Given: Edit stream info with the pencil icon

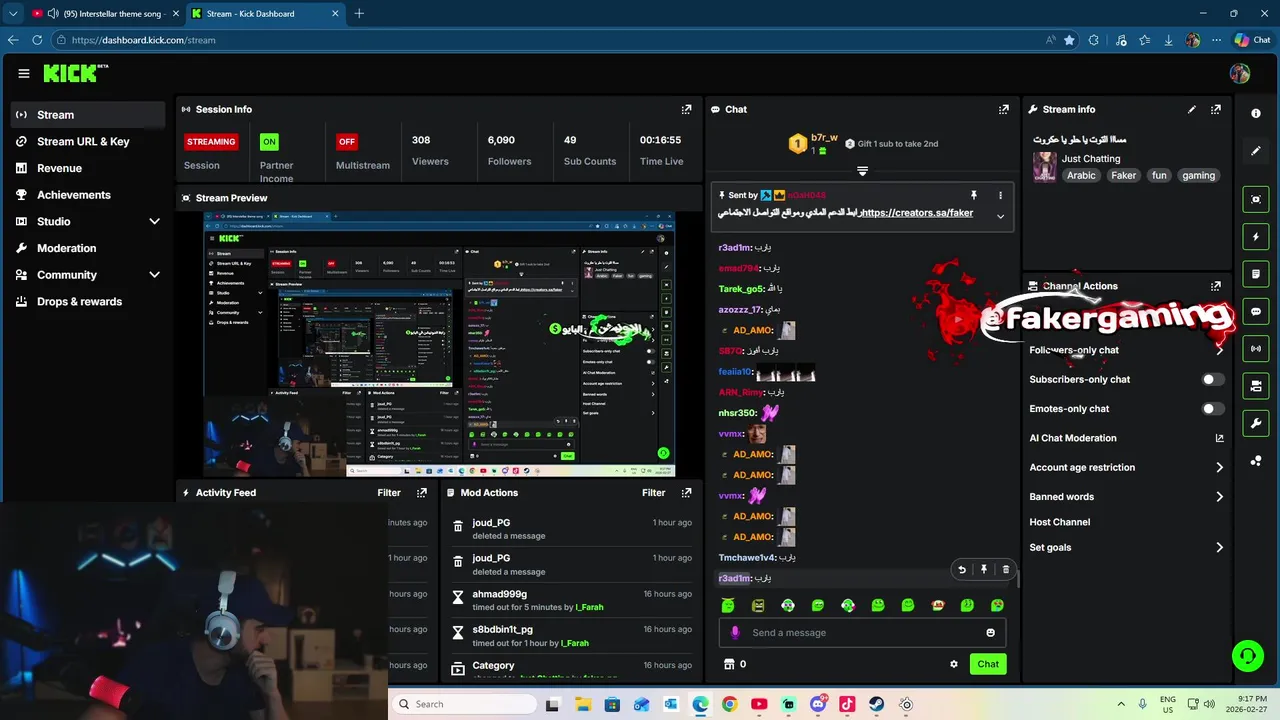Looking at the screenshot, I should pyautogui.click(x=1192, y=109).
